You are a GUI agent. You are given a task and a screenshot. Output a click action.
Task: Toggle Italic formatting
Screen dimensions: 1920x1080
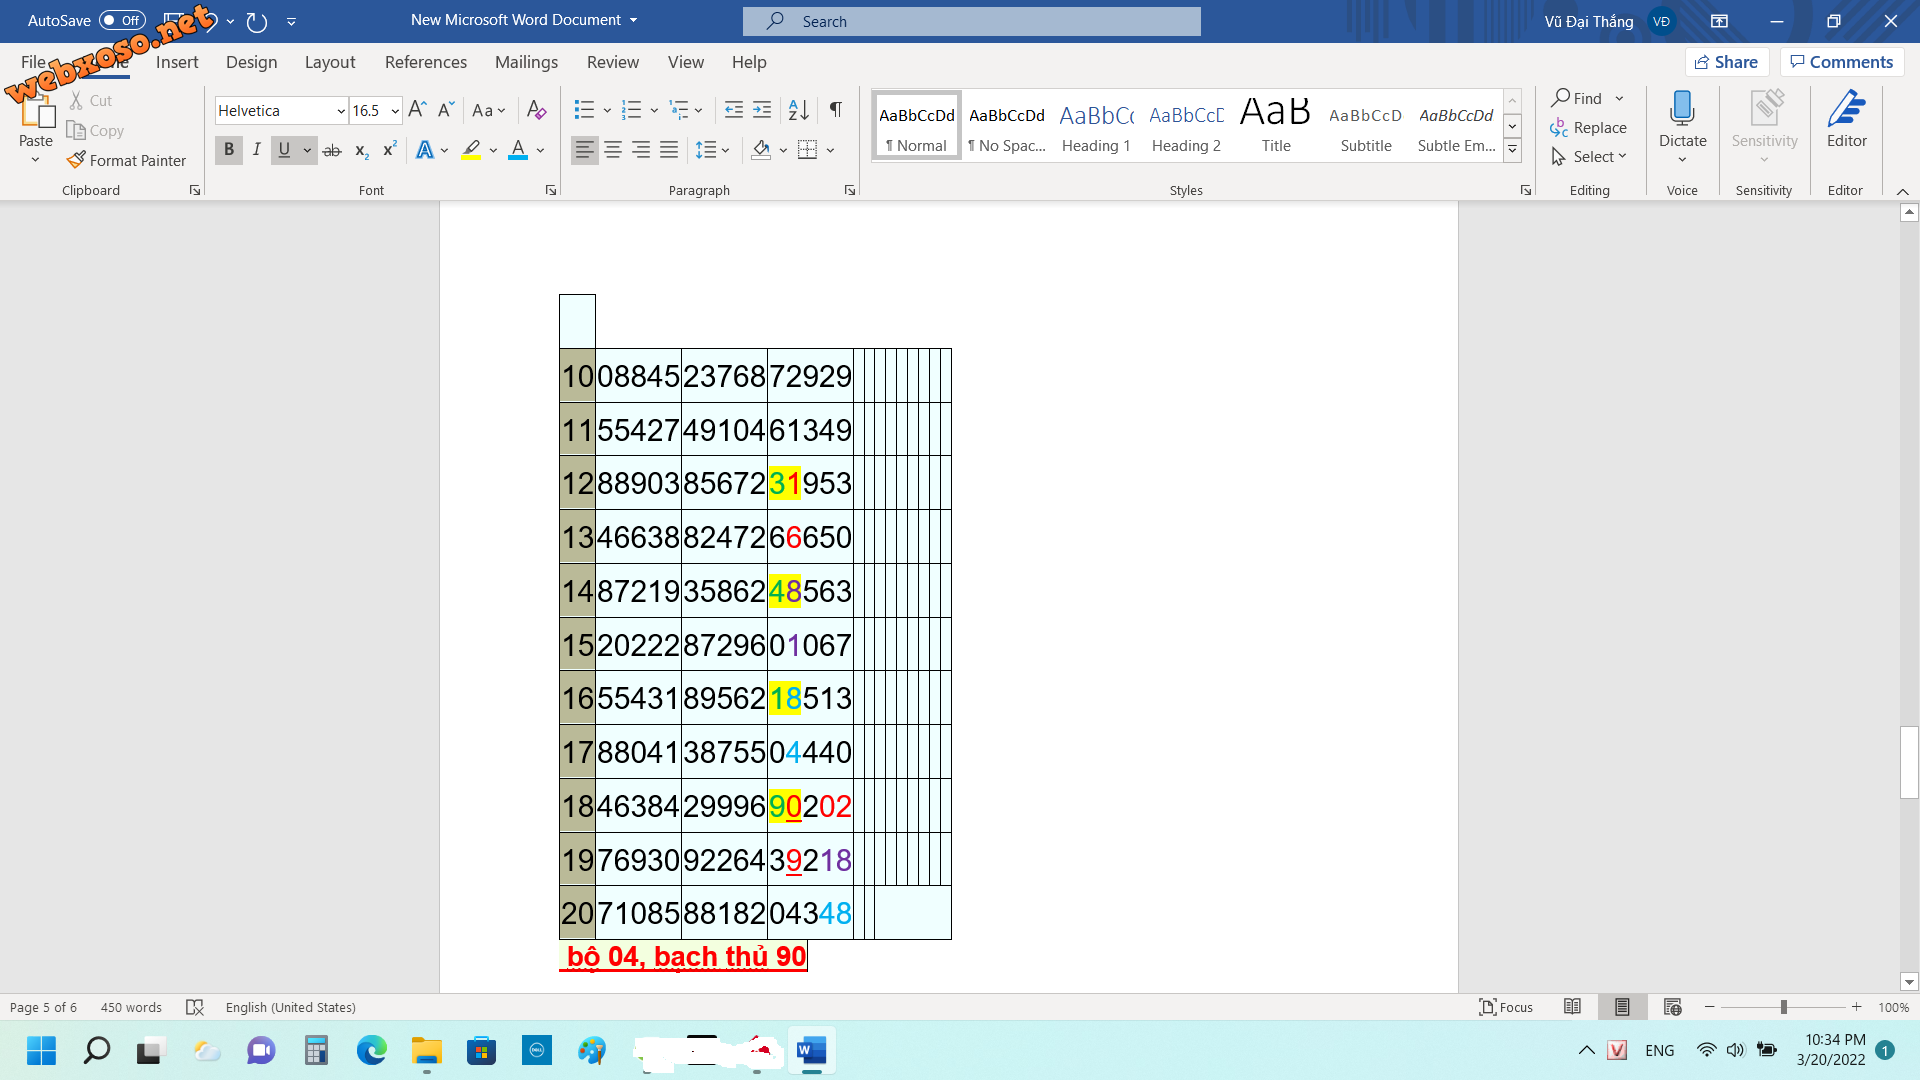pos(257,150)
